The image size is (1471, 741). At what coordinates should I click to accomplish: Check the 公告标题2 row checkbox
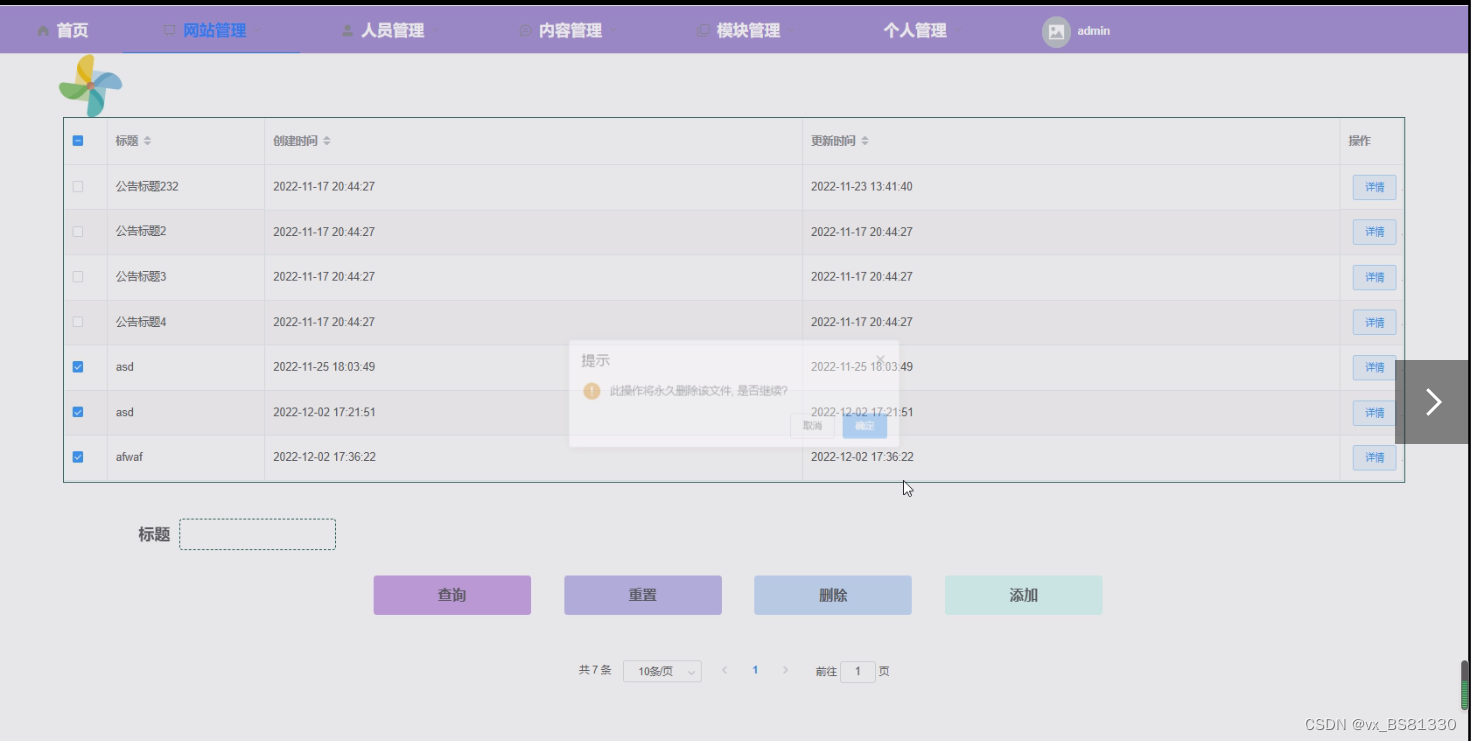click(x=78, y=232)
